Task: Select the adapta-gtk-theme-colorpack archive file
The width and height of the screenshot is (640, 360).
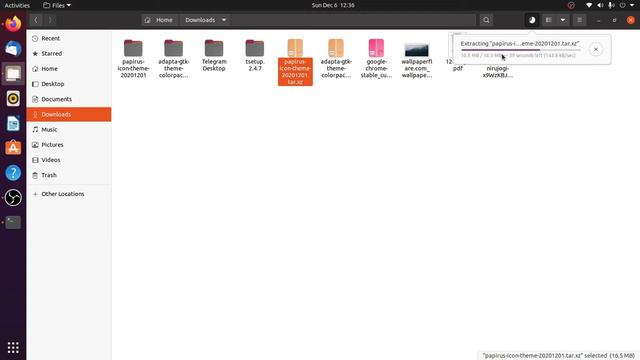Action: click(336, 59)
